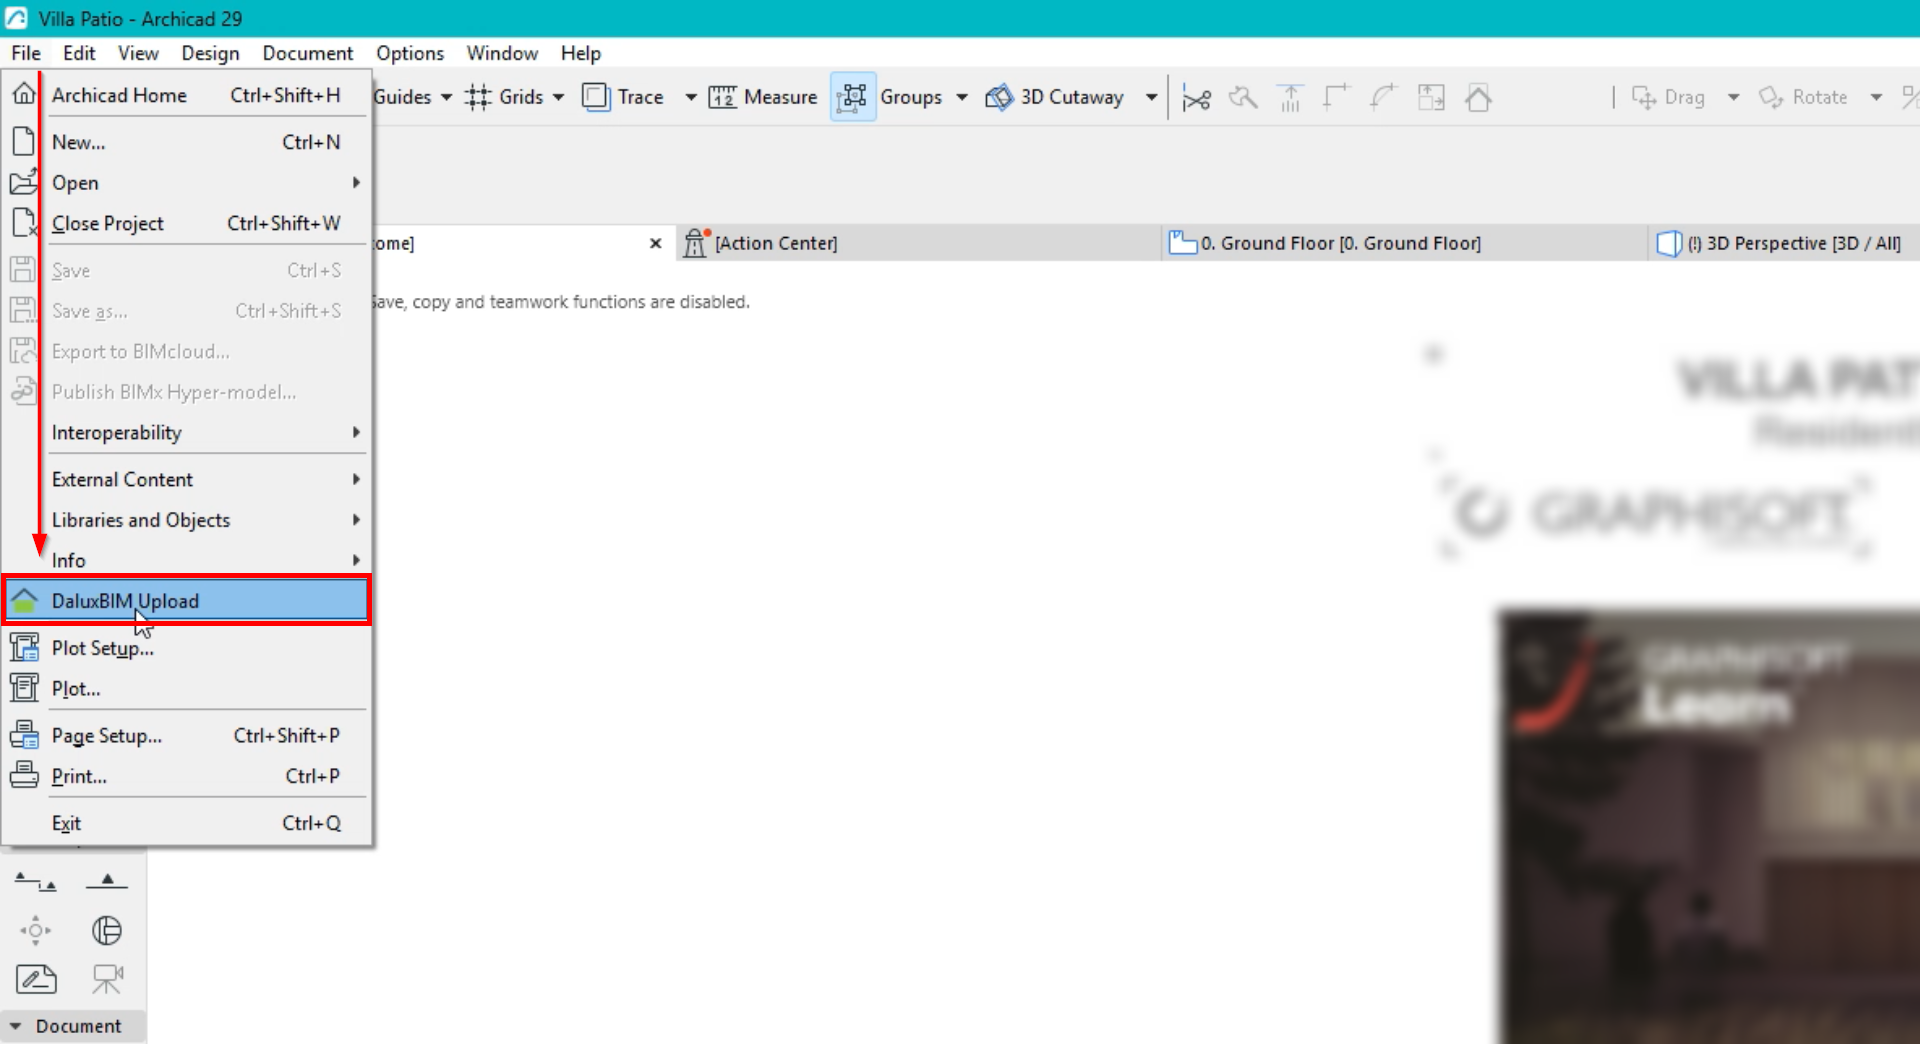Image resolution: width=1920 pixels, height=1044 pixels.
Task: Collapse the Document toolbox section
Action: pyautogui.click(x=15, y=1026)
